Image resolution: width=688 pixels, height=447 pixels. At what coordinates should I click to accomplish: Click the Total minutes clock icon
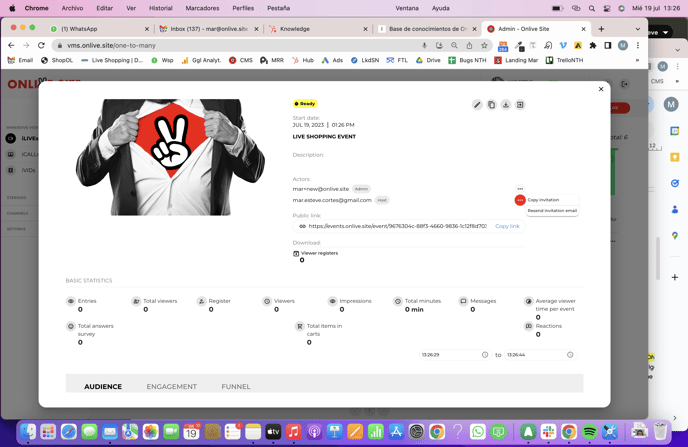398,301
